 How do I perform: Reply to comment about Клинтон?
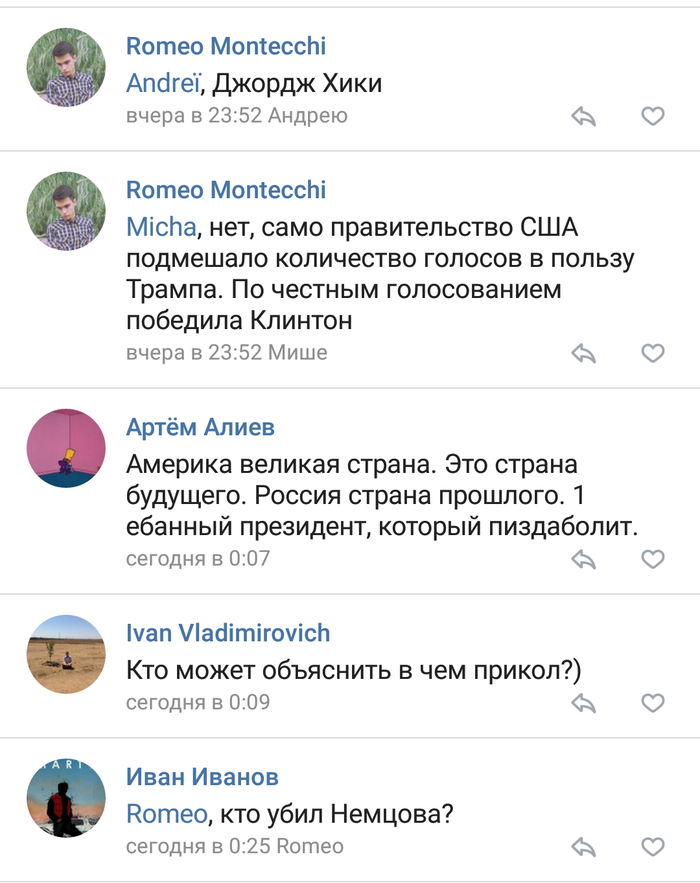pyautogui.click(x=584, y=353)
